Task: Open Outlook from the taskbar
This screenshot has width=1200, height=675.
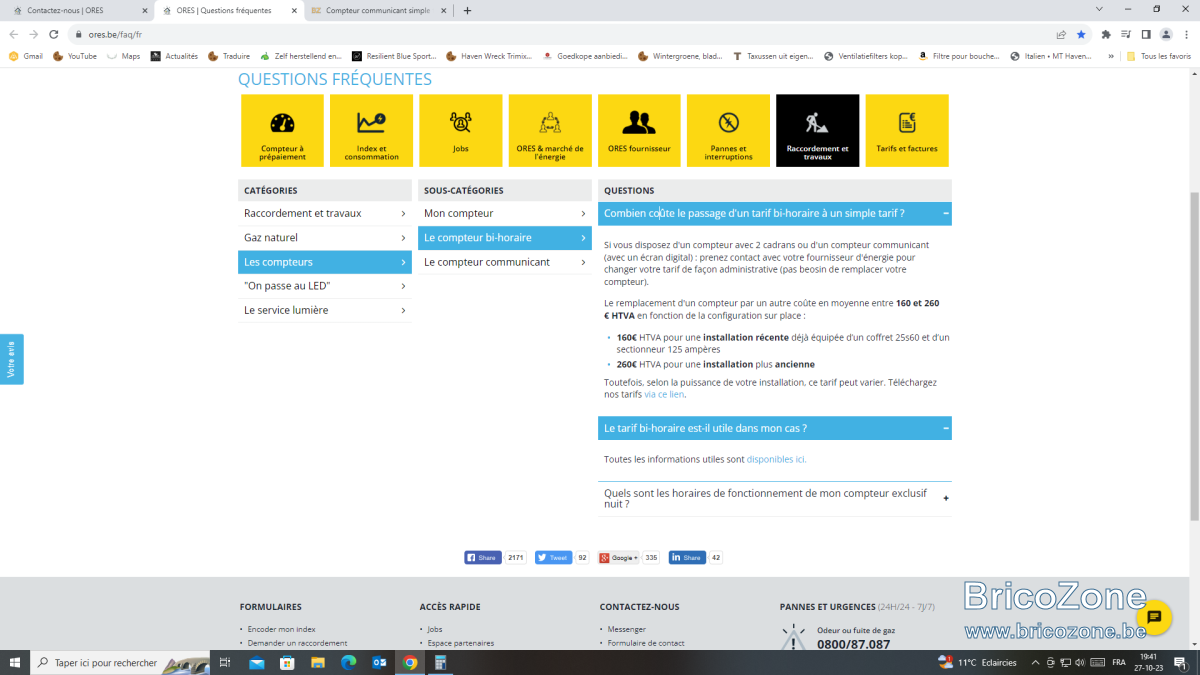Action: [379, 662]
